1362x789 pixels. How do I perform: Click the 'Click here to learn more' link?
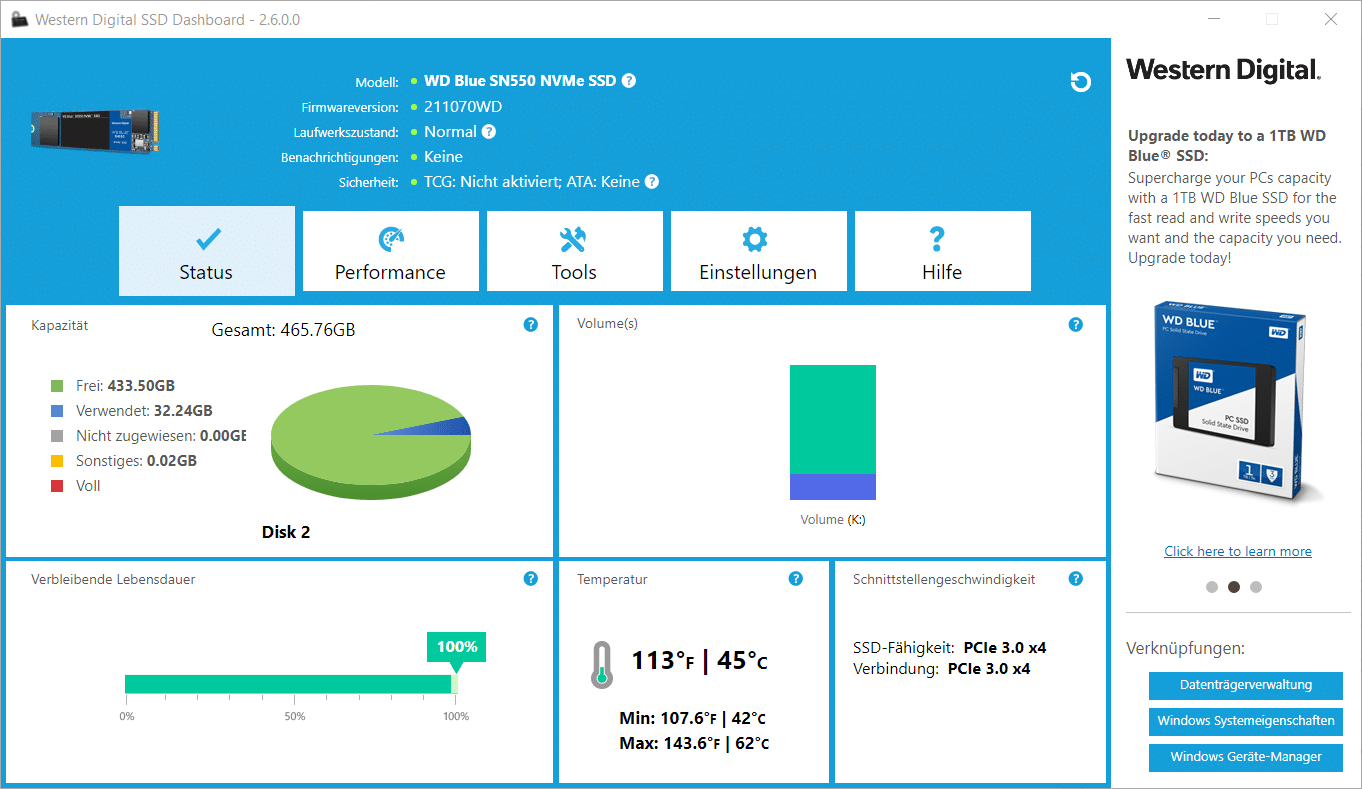1237,551
